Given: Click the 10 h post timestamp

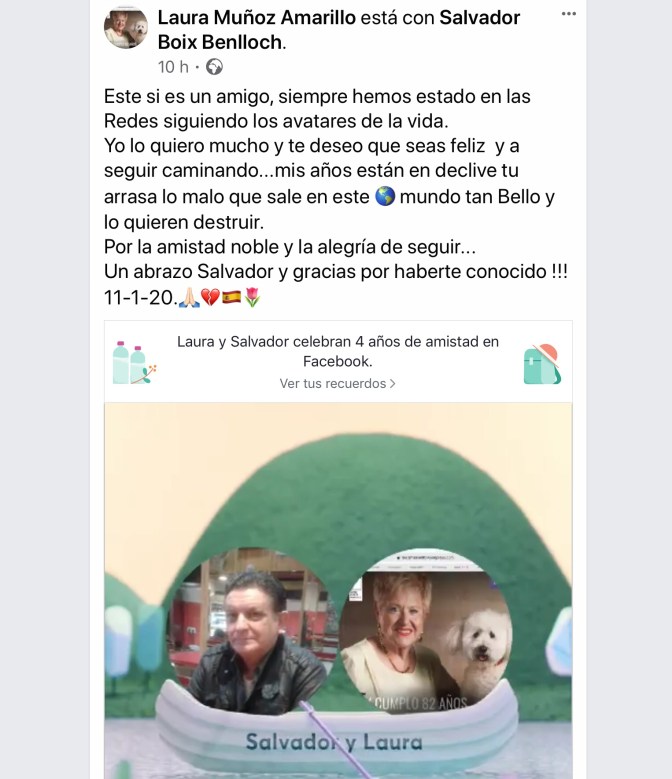Looking at the screenshot, I should coord(173,67).
